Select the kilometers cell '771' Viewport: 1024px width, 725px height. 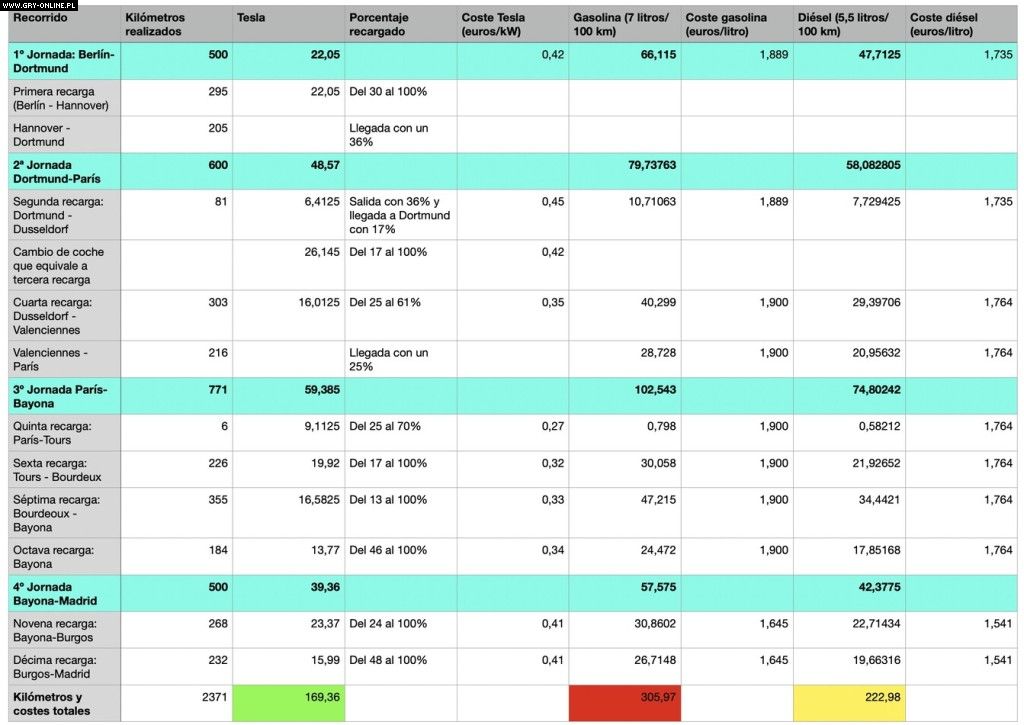pos(217,389)
